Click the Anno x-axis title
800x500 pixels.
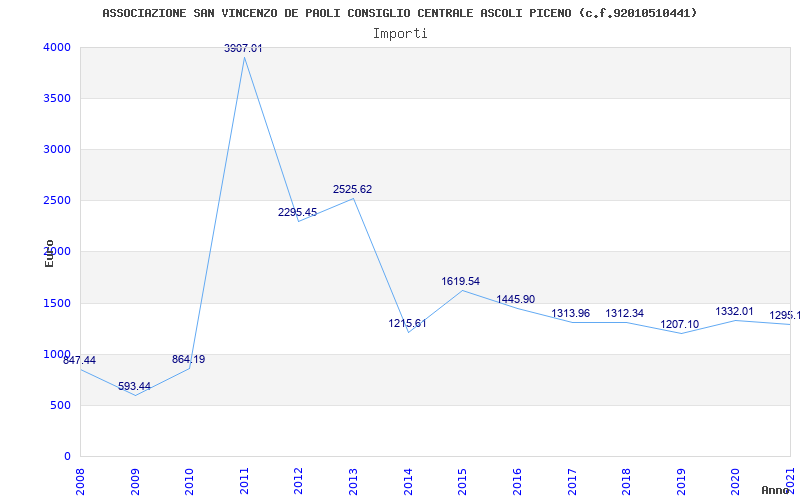point(775,490)
